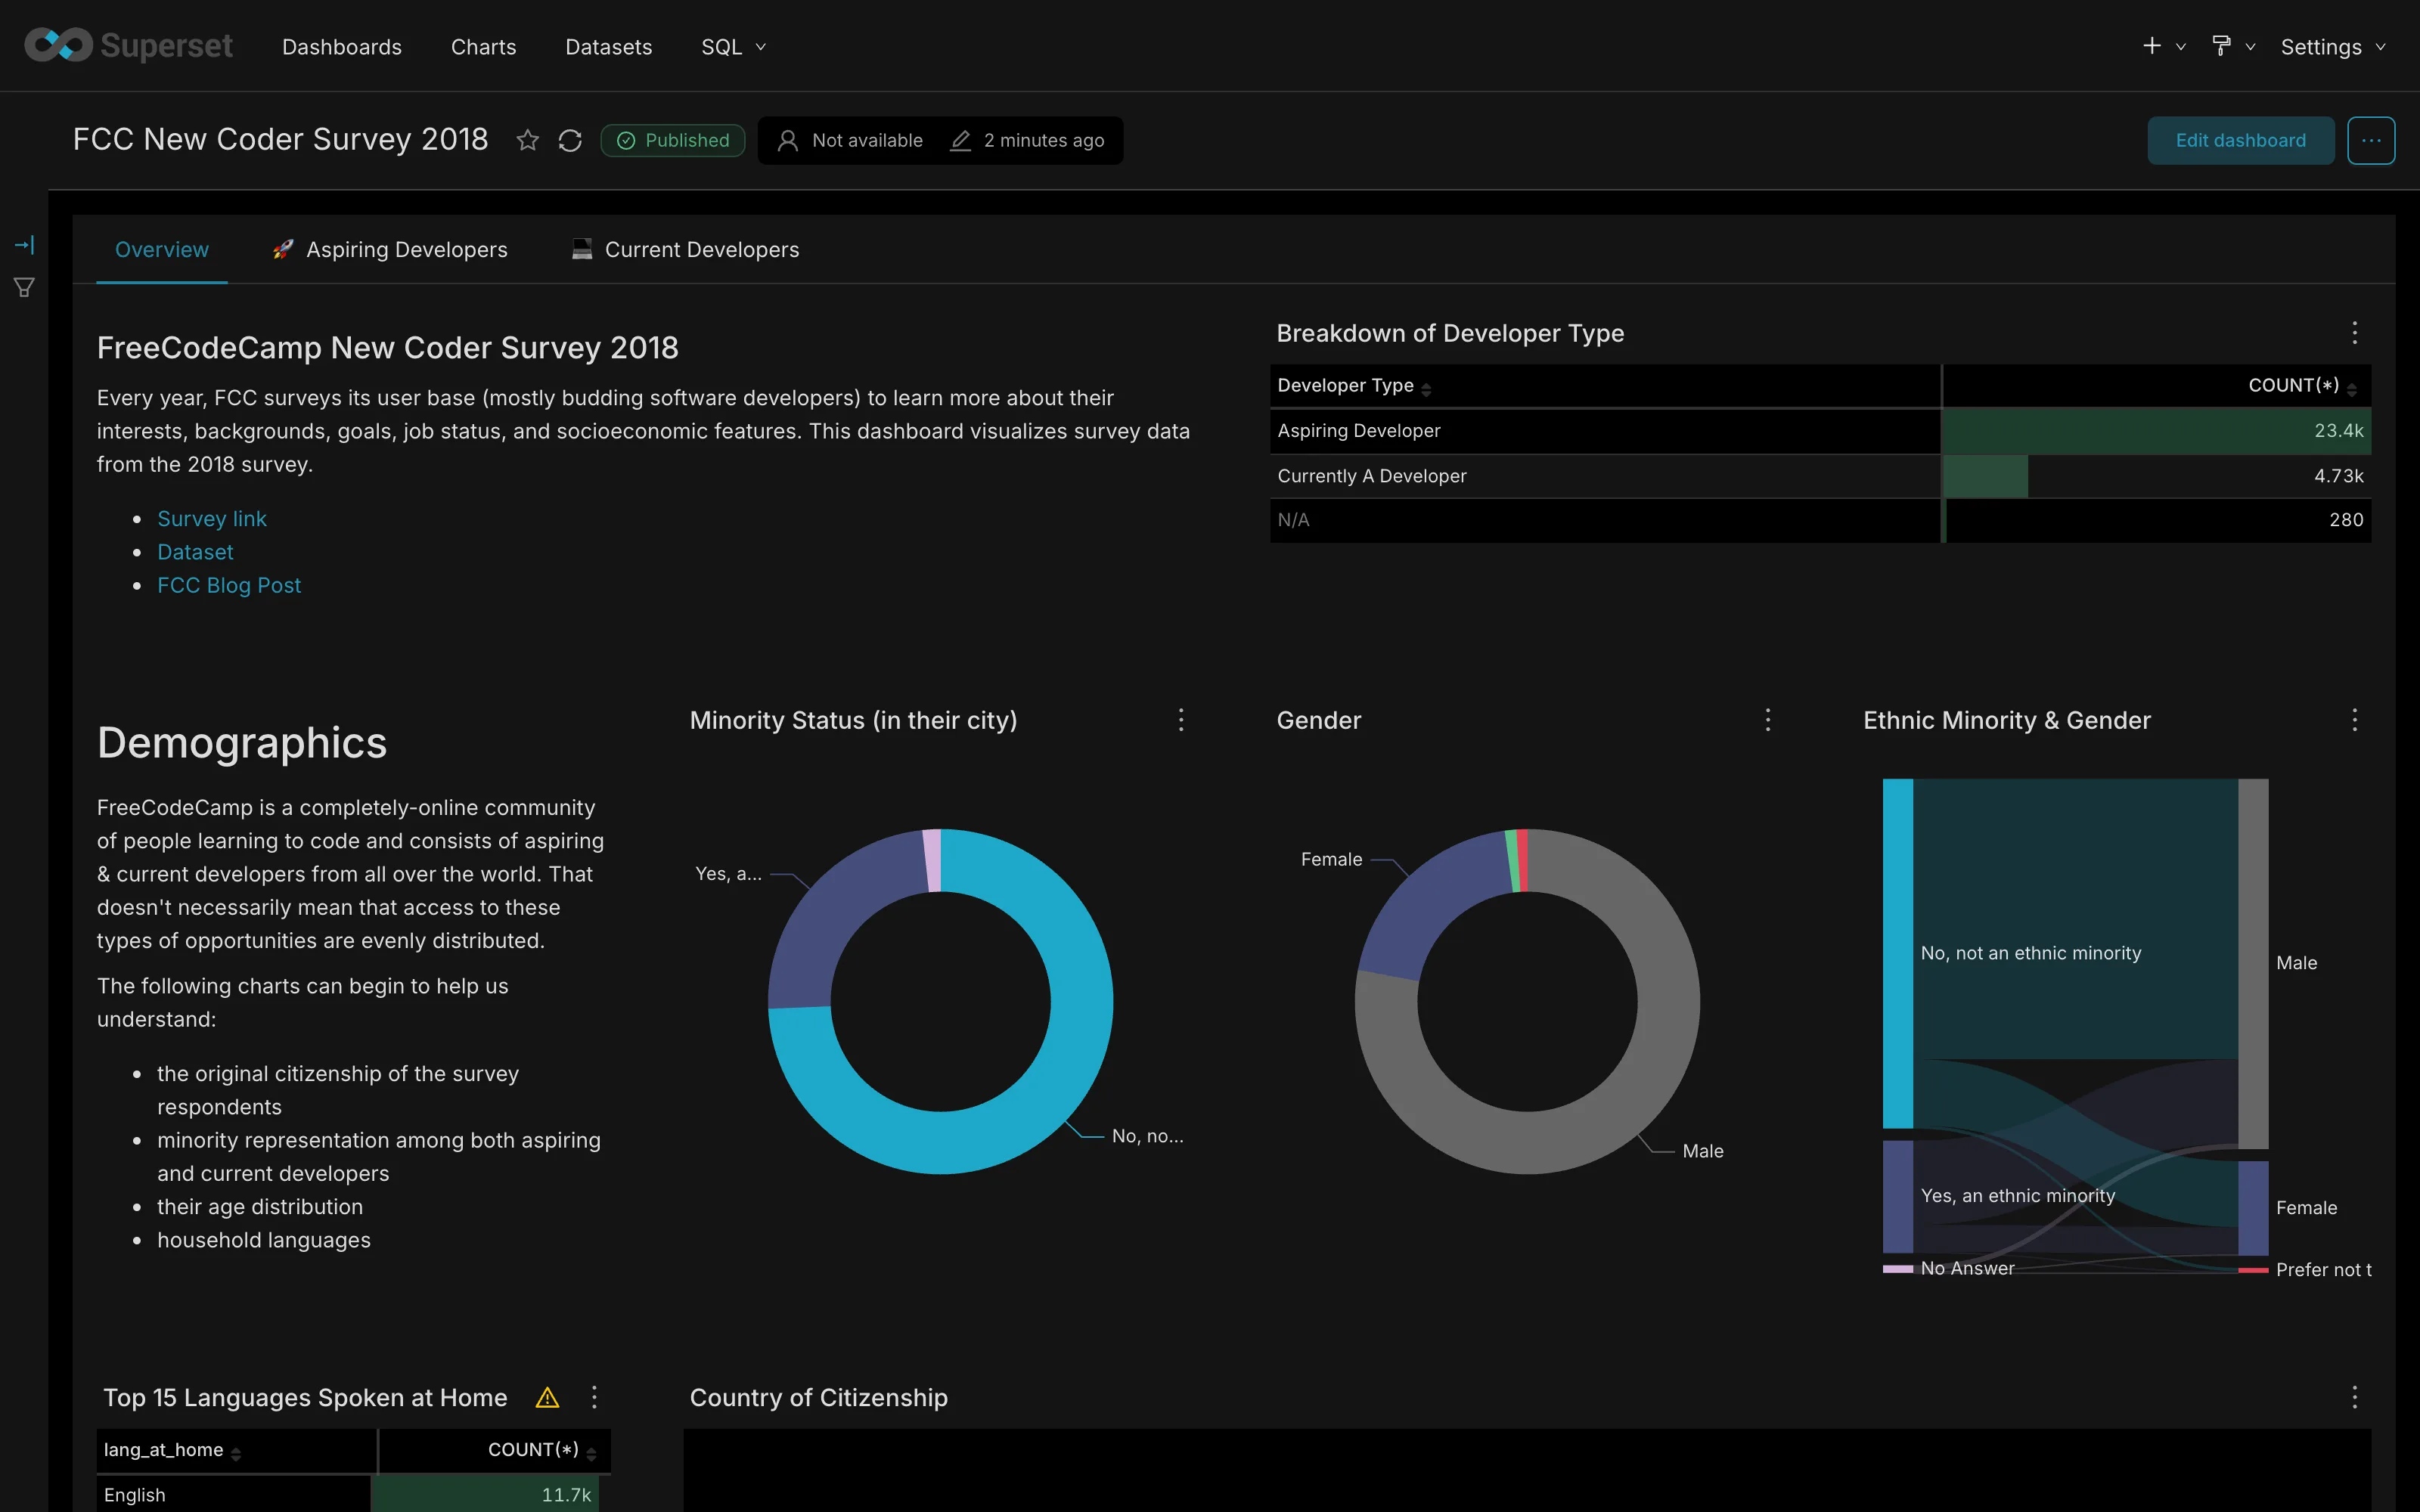The width and height of the screenshot is (2420, 1512).
Task: Click the 280 count cell
Action: point(2156,520)
